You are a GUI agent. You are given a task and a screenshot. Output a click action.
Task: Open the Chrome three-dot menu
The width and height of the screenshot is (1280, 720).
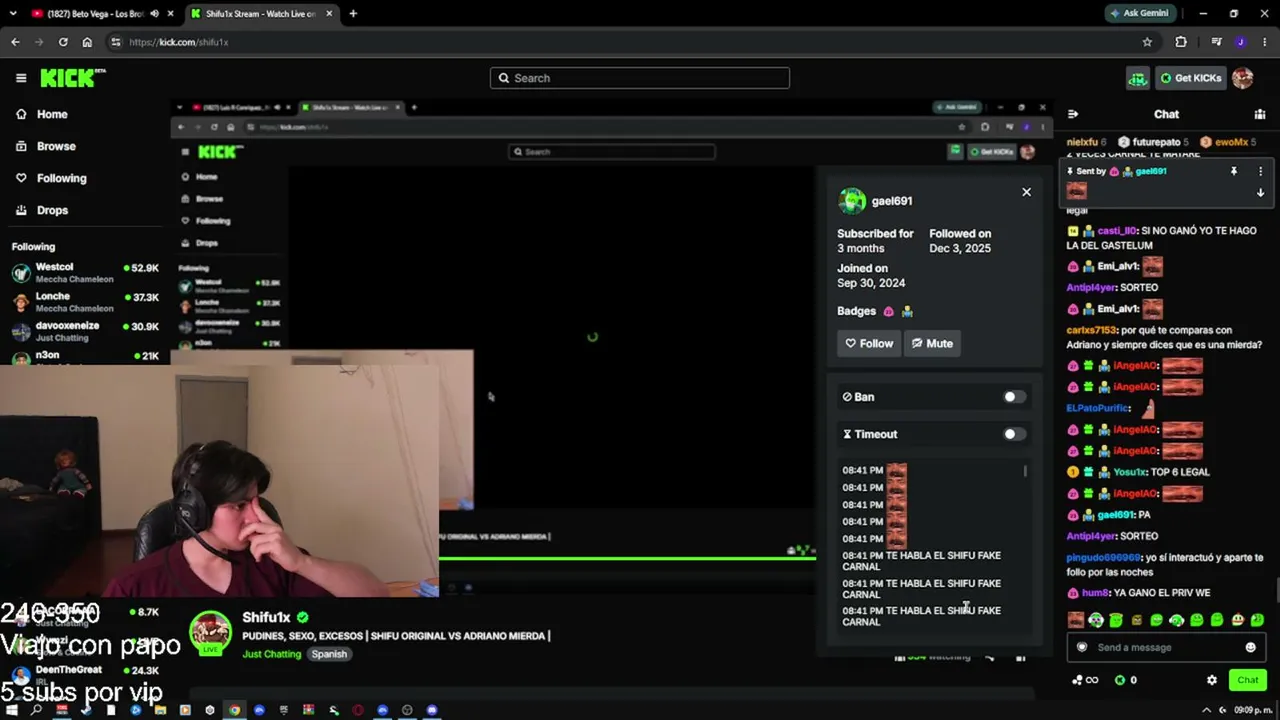click(x=1264, y=42)
